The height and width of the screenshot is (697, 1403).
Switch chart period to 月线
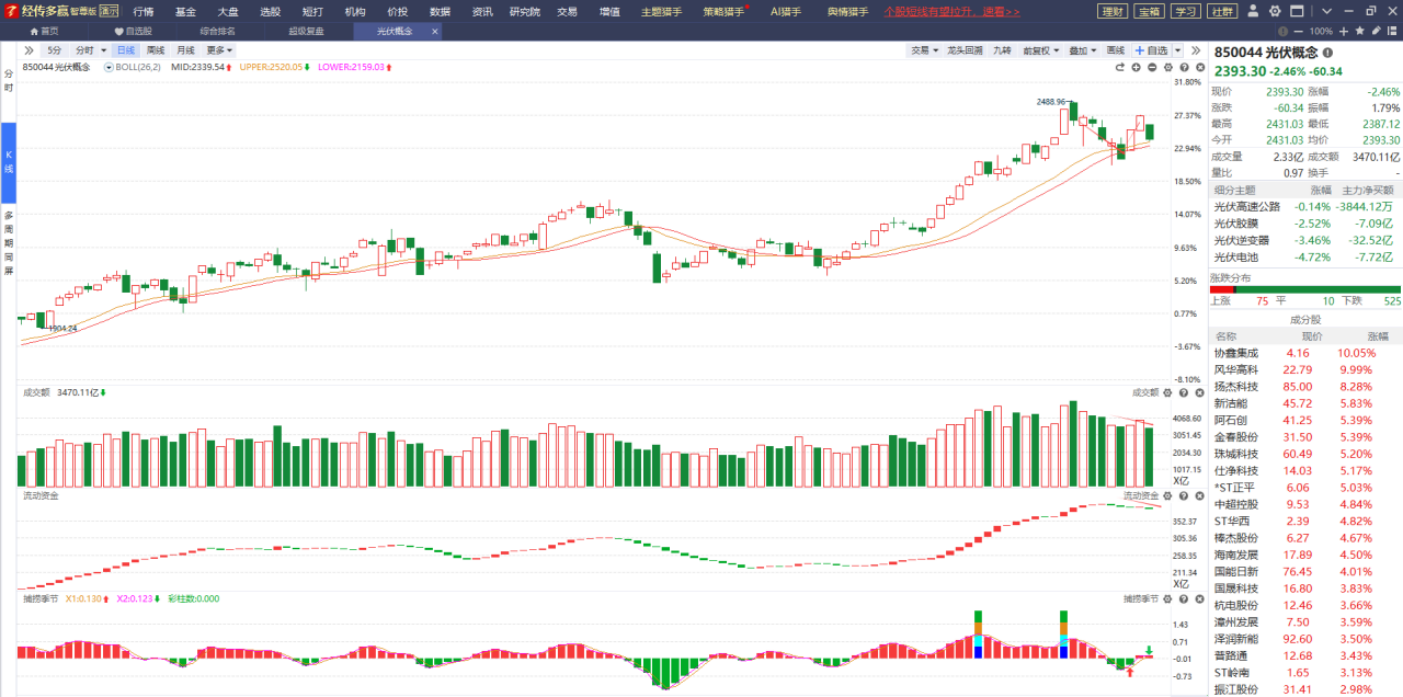click(x=186, y=50)
